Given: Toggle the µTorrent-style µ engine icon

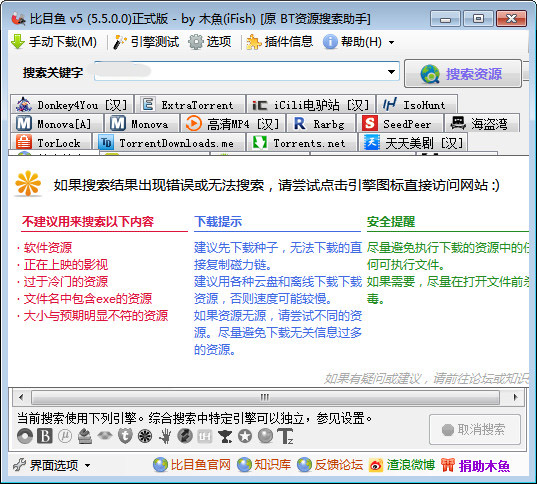Looking at the screenshot, I should click(x=65, y=436).
